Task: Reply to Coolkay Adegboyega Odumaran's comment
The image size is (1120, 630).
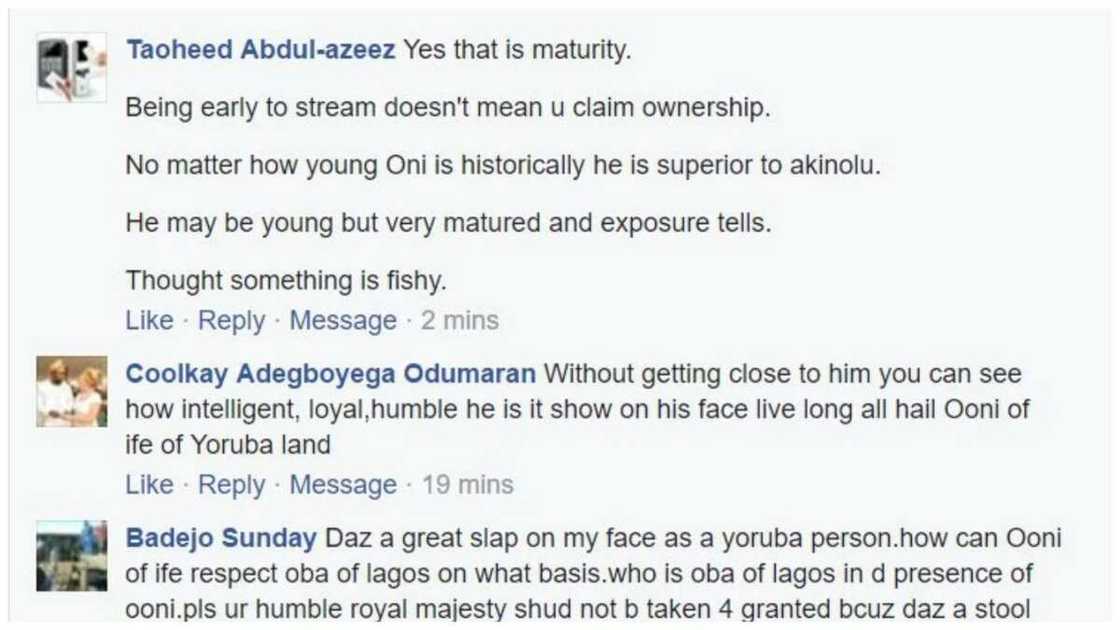Action: coord(232,484)
